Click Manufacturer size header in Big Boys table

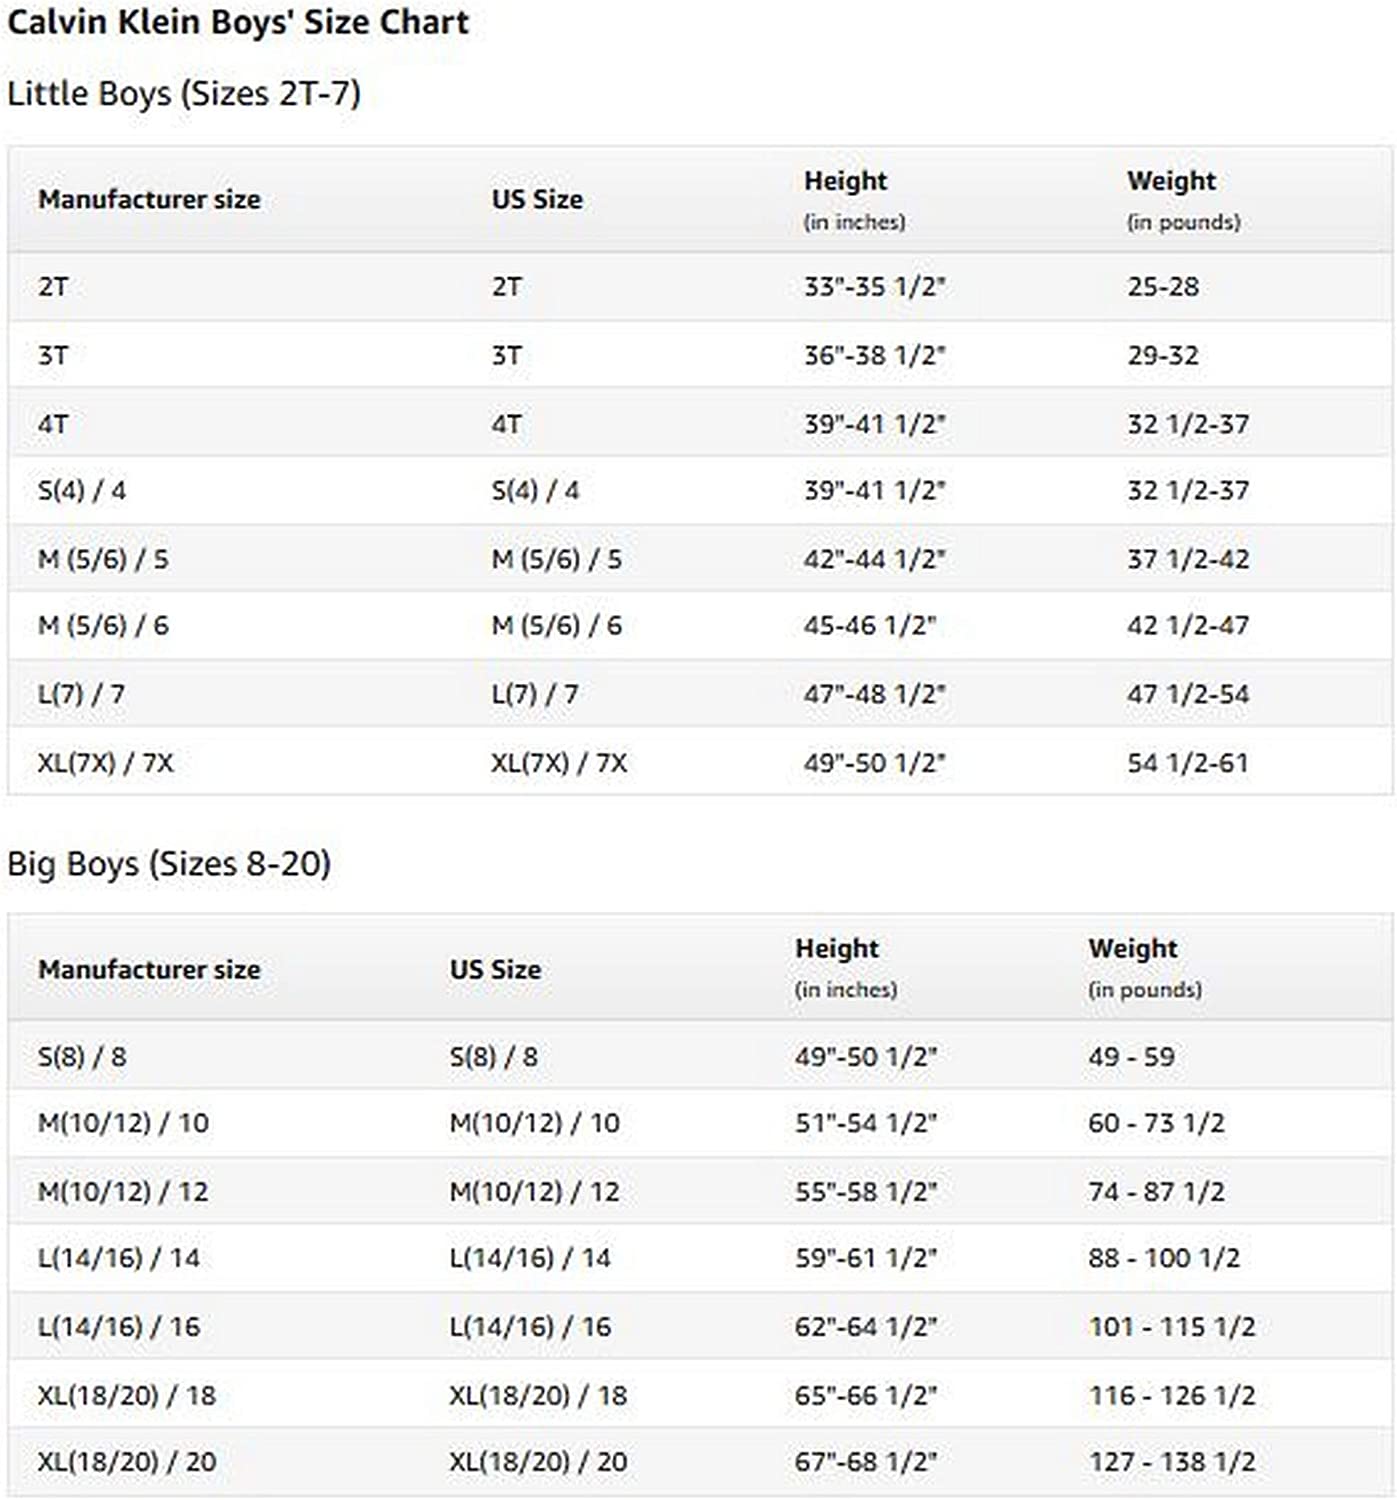(149, 969)
